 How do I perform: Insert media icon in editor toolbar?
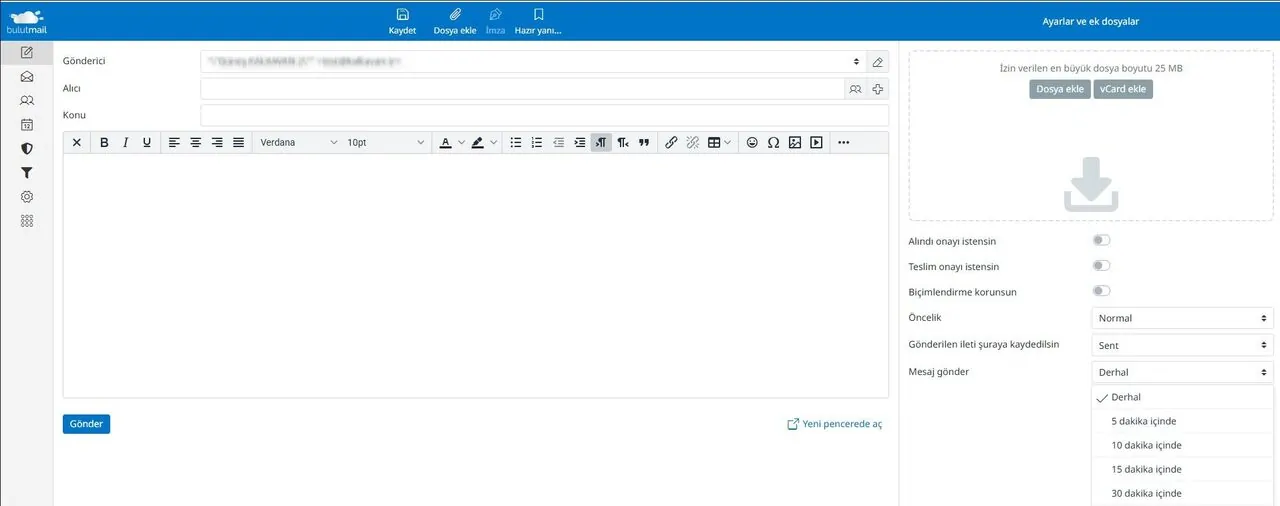coord(816,143)
